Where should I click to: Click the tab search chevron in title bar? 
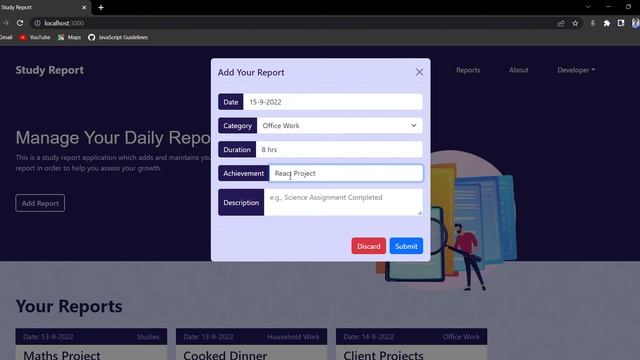click(588, 7)
